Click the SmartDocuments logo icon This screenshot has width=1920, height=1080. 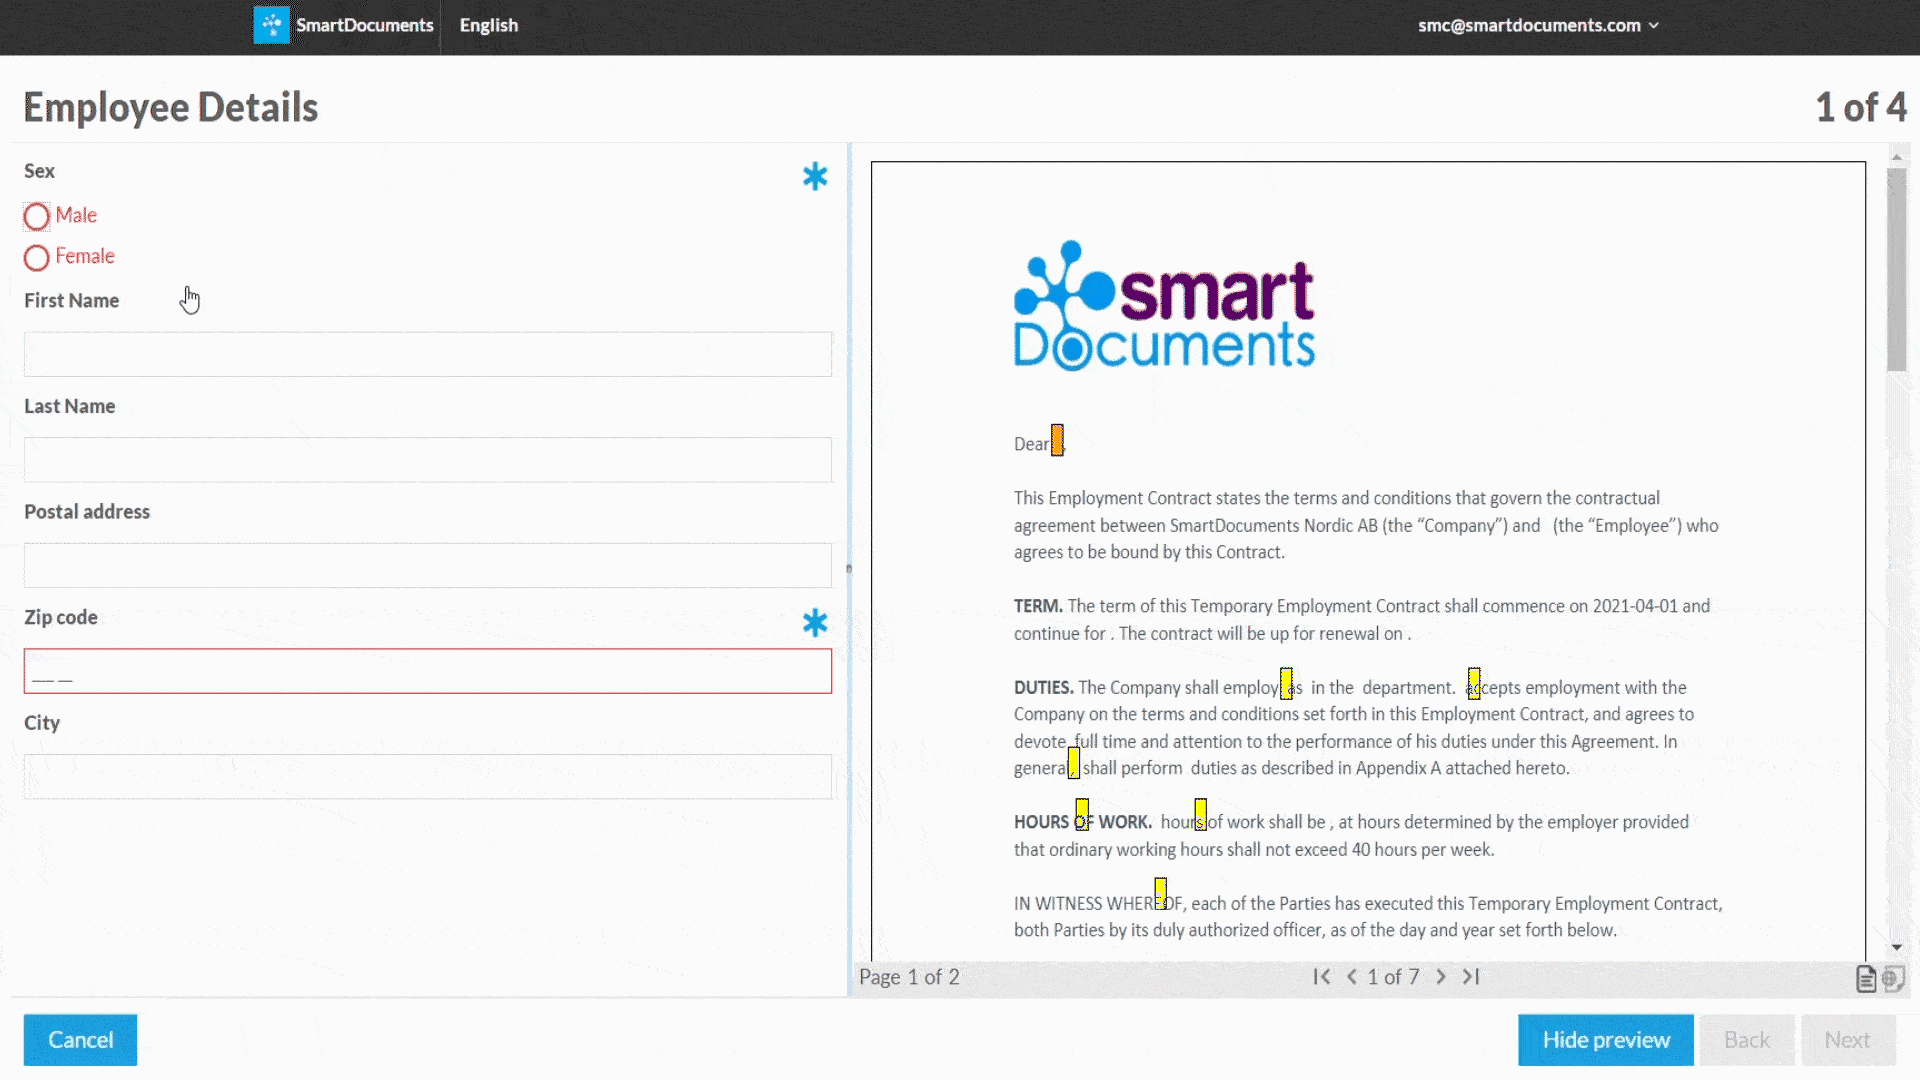(271, 25)
